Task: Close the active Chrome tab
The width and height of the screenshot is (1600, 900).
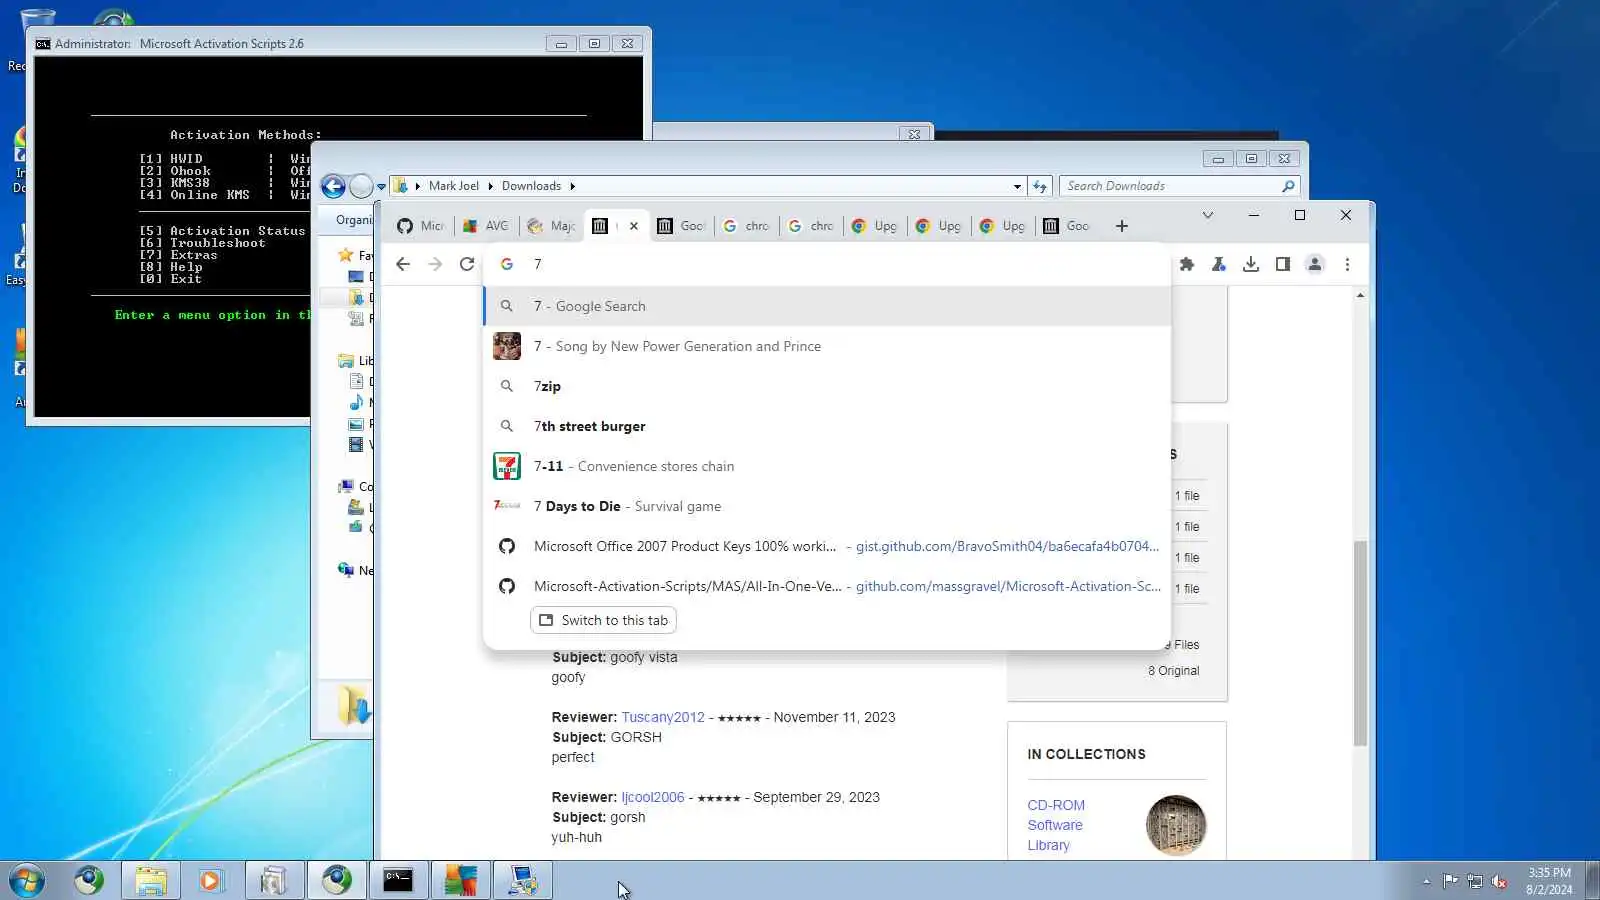Action: tap(634, 226)
